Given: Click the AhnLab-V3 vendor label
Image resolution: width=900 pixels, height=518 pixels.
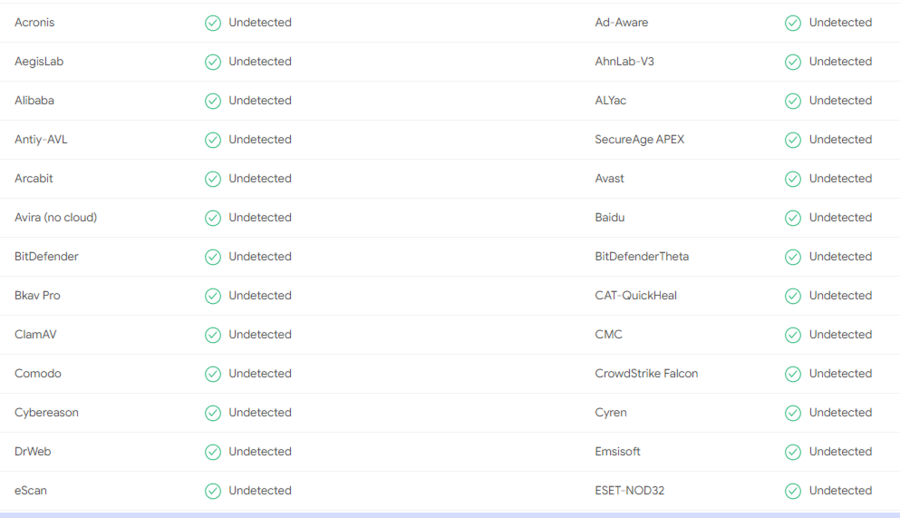Looking at the screenshot, I should (x=624, y=62).
